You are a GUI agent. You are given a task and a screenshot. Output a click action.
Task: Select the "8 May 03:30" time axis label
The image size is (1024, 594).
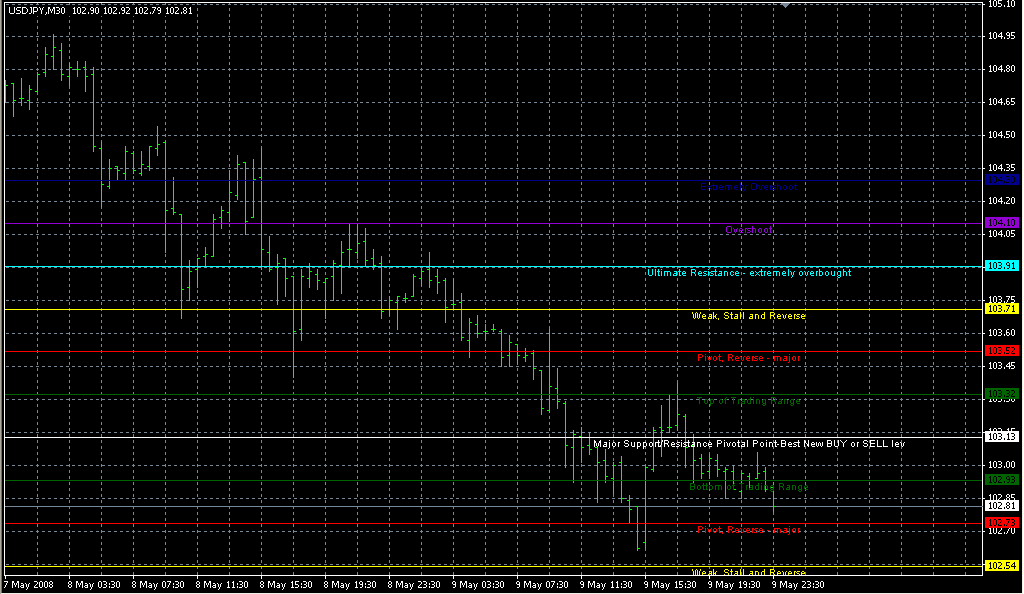[x=94, y=584]
